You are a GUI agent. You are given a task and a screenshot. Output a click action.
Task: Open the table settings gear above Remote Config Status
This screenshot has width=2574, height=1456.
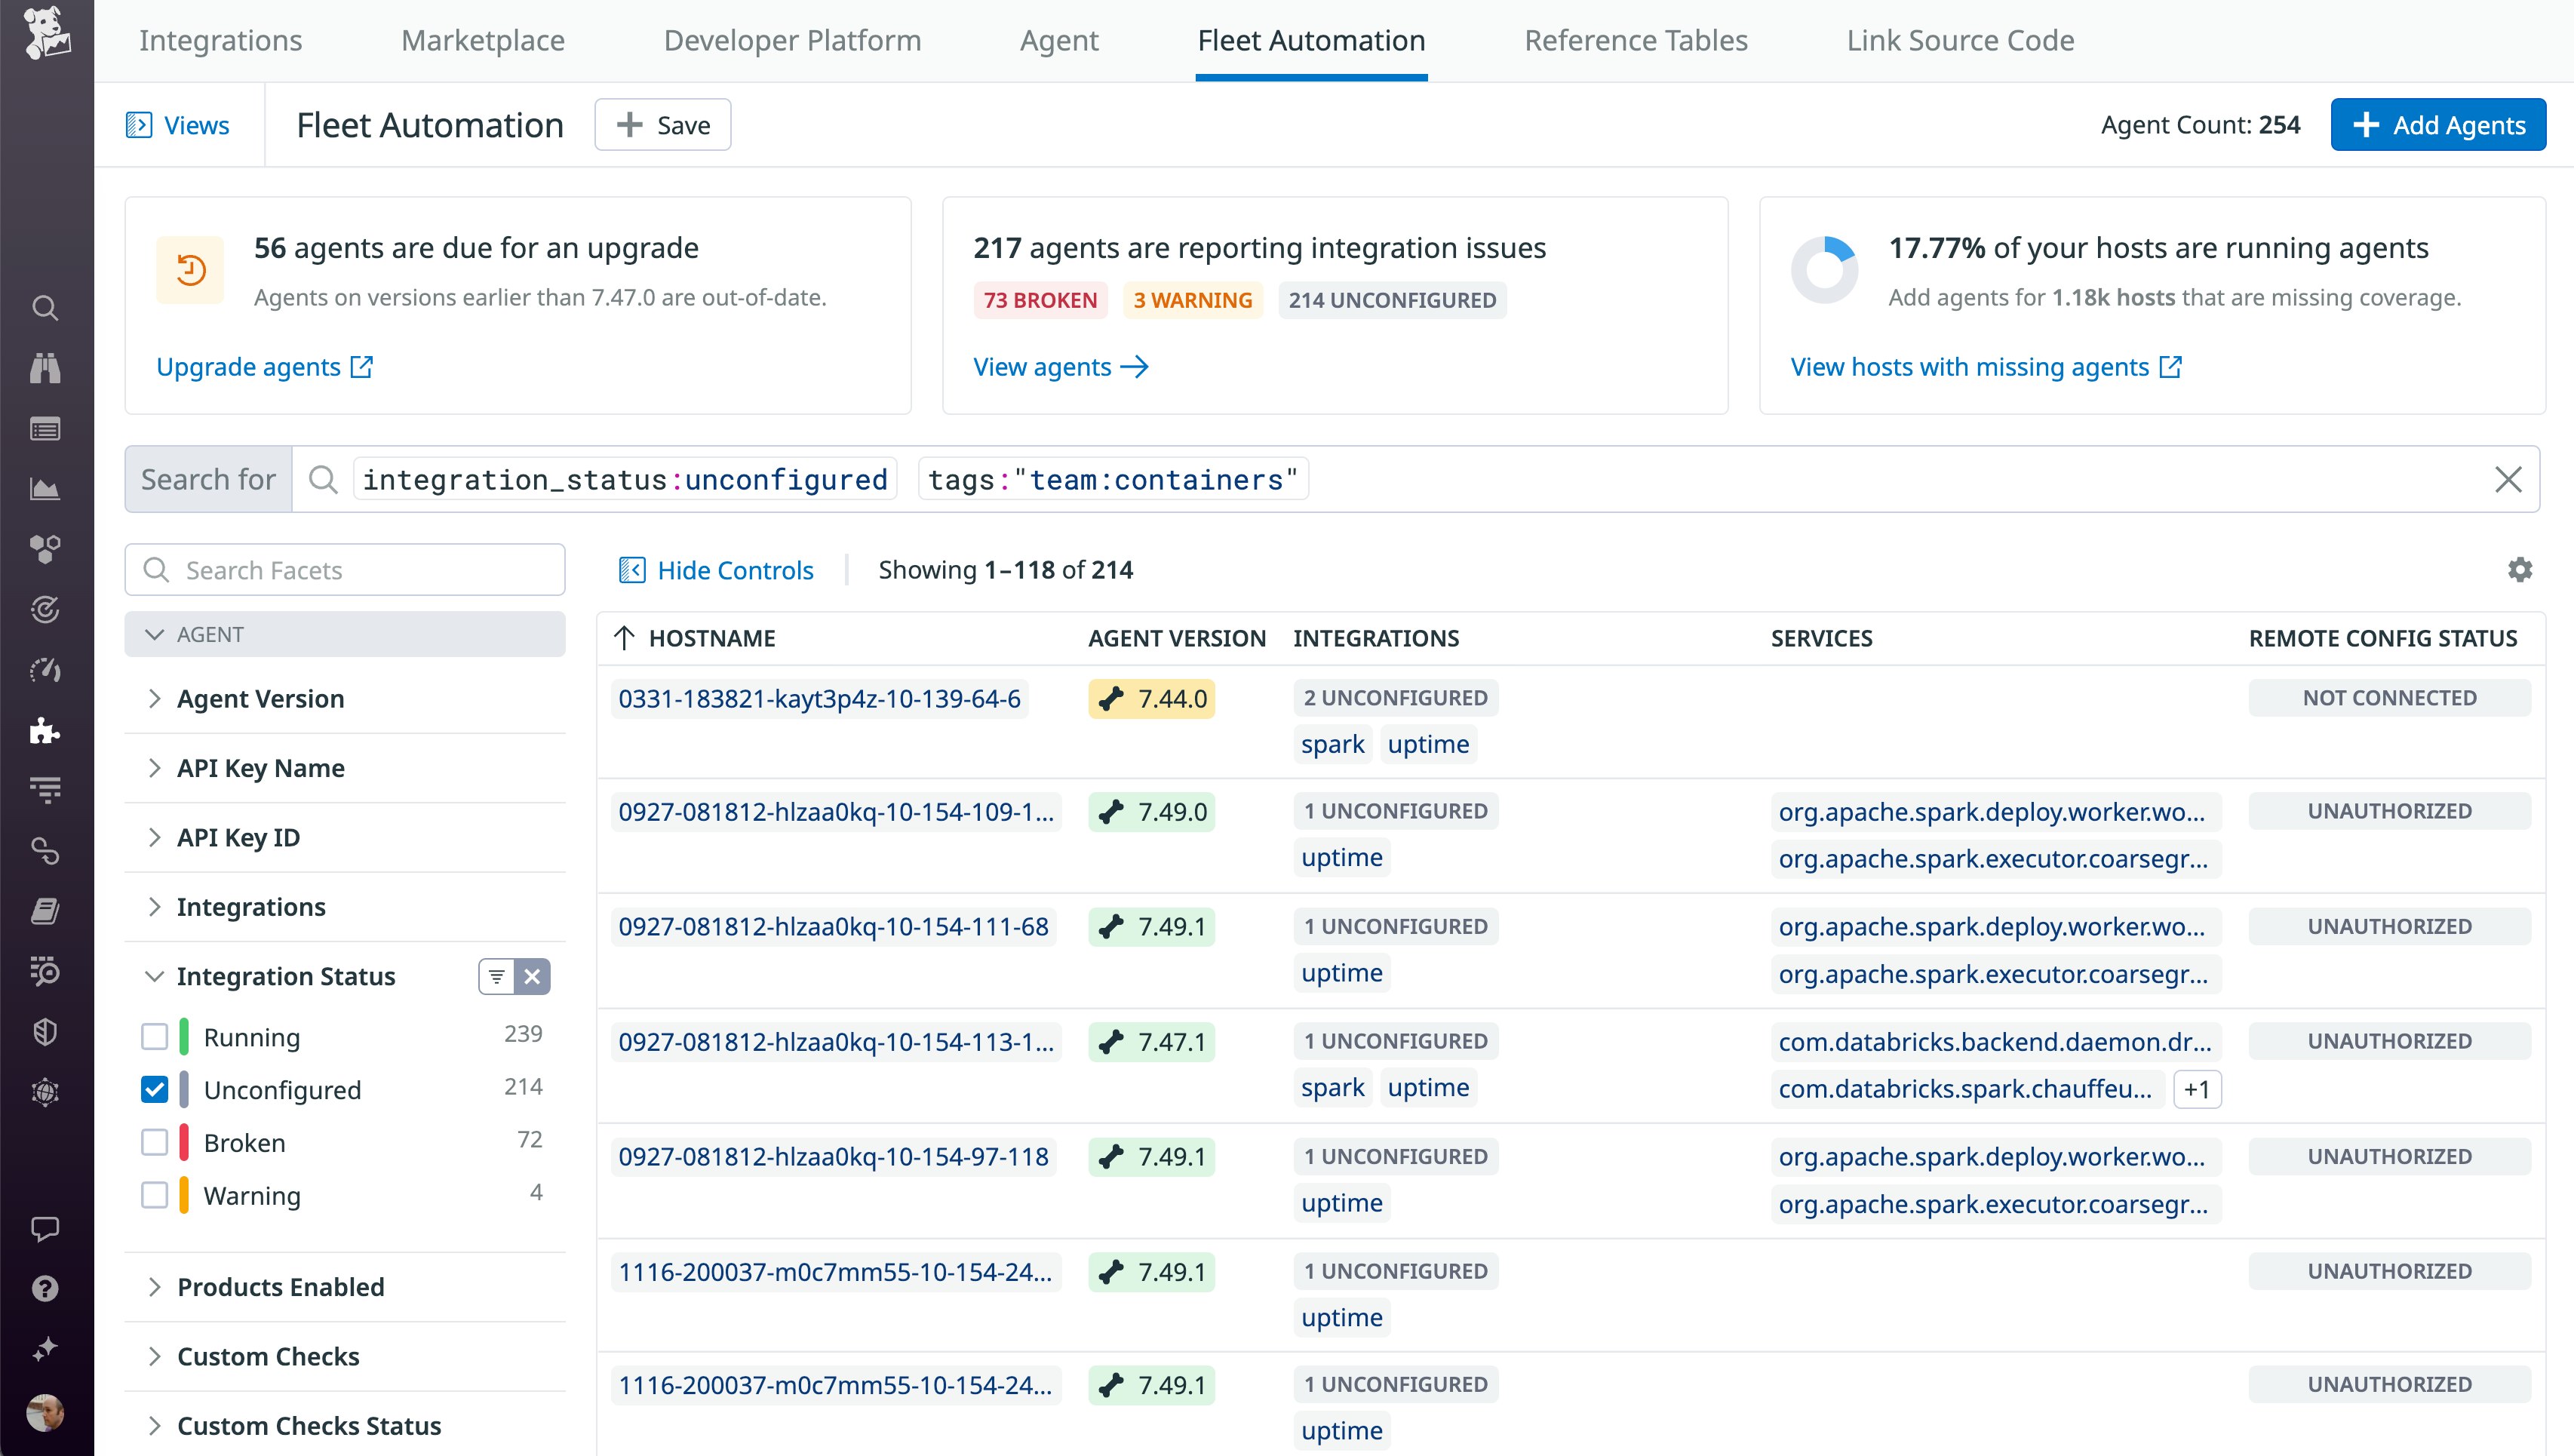pyautogui.click(x=2520, y=569)
